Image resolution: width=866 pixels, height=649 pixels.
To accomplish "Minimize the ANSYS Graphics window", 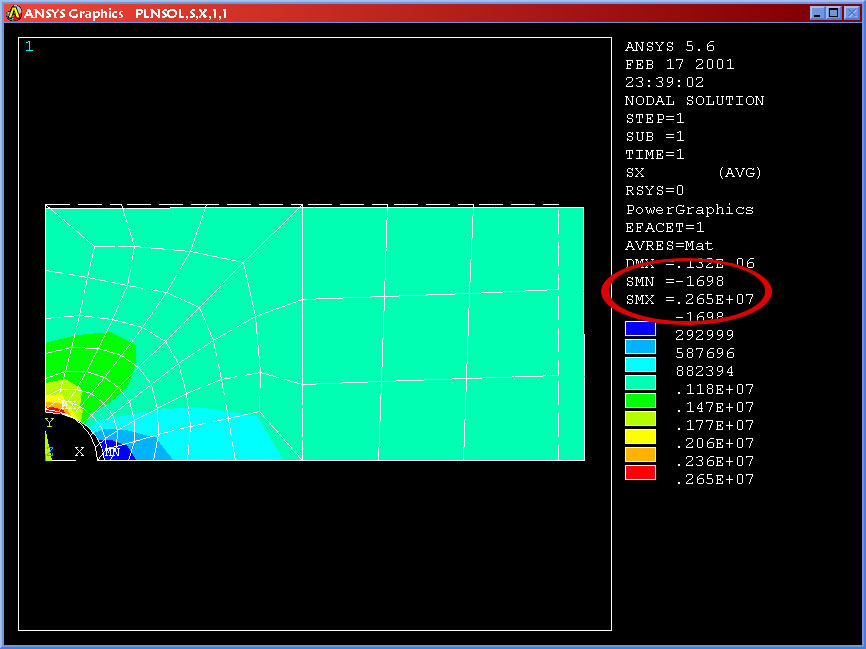I will 817,13.
